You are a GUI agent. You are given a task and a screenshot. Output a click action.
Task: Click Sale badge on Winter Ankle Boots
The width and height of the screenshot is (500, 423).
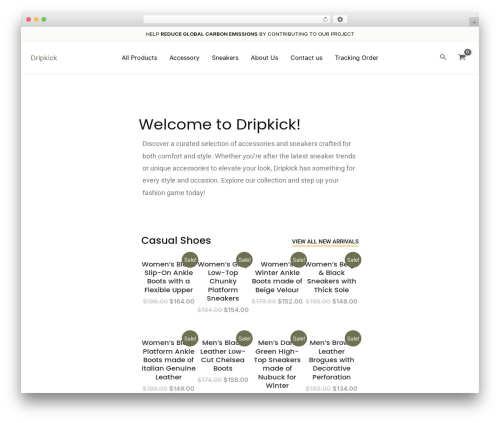[x=299, y=260]
